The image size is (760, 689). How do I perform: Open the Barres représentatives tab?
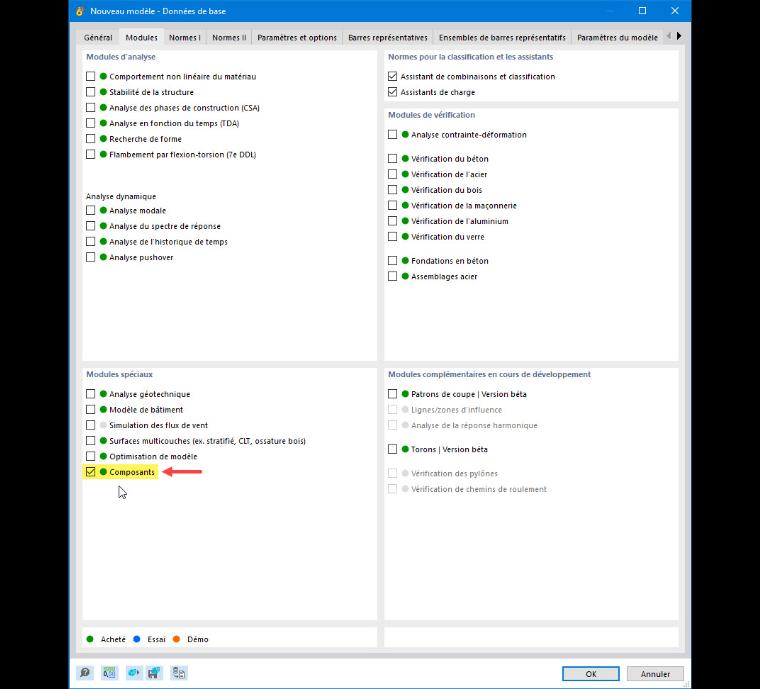388,37
